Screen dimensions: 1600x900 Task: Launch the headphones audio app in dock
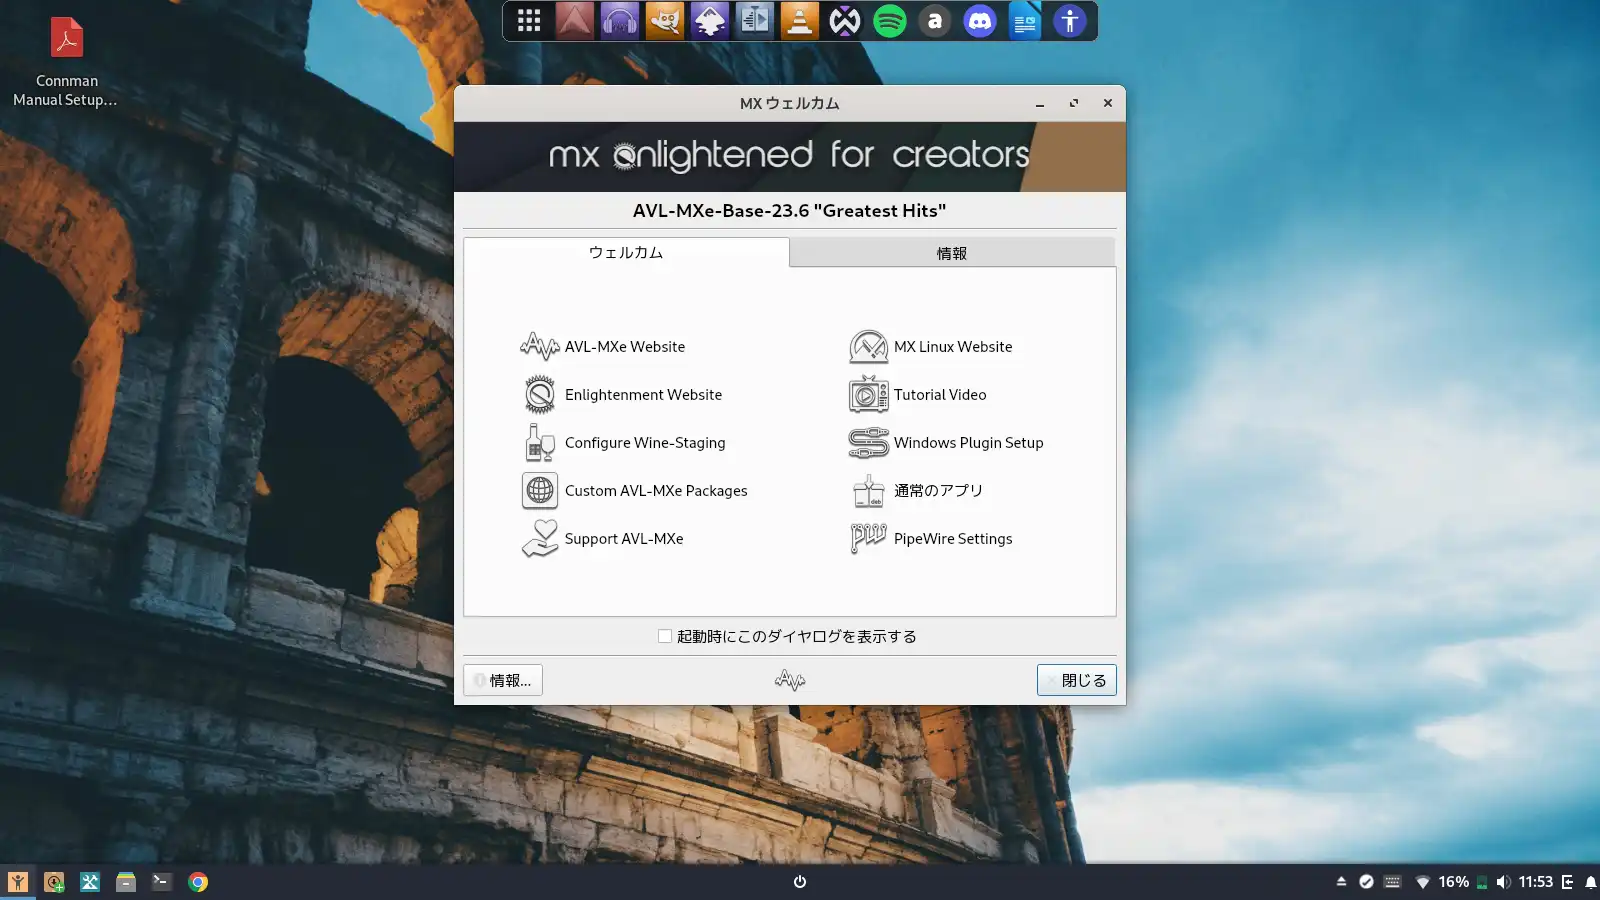[x=619, y=21]
